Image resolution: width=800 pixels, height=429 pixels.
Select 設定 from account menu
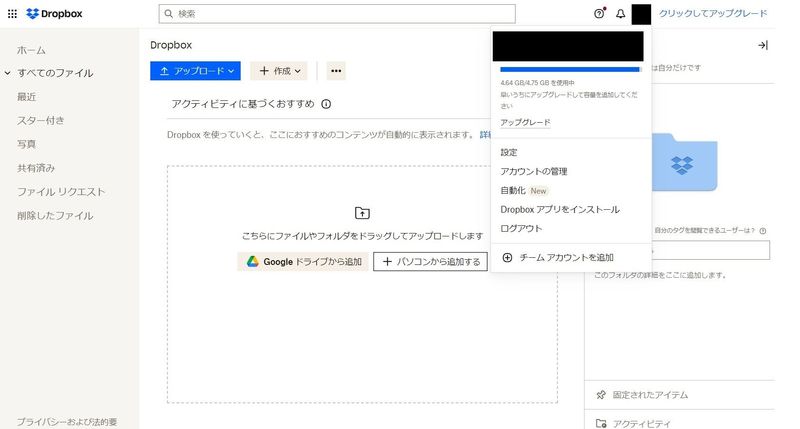[509, 152]
